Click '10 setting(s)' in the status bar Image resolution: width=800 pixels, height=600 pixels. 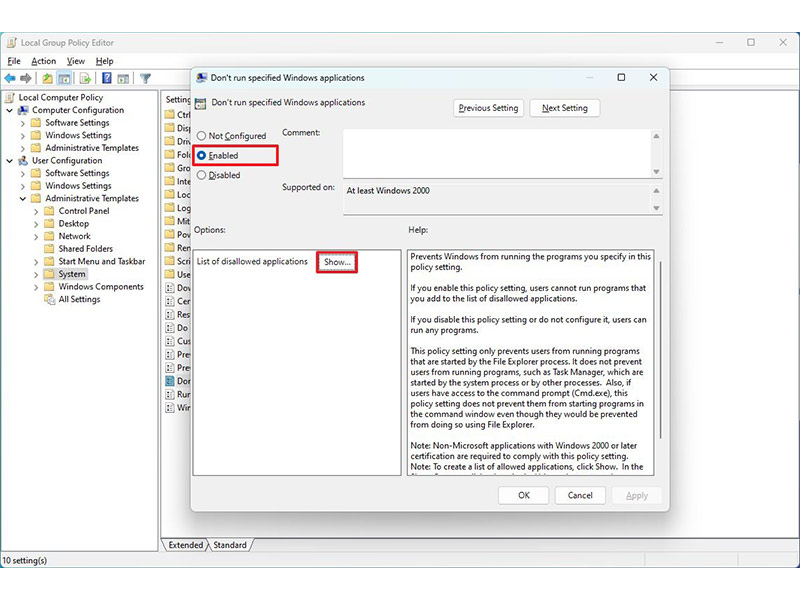[24, 560]
